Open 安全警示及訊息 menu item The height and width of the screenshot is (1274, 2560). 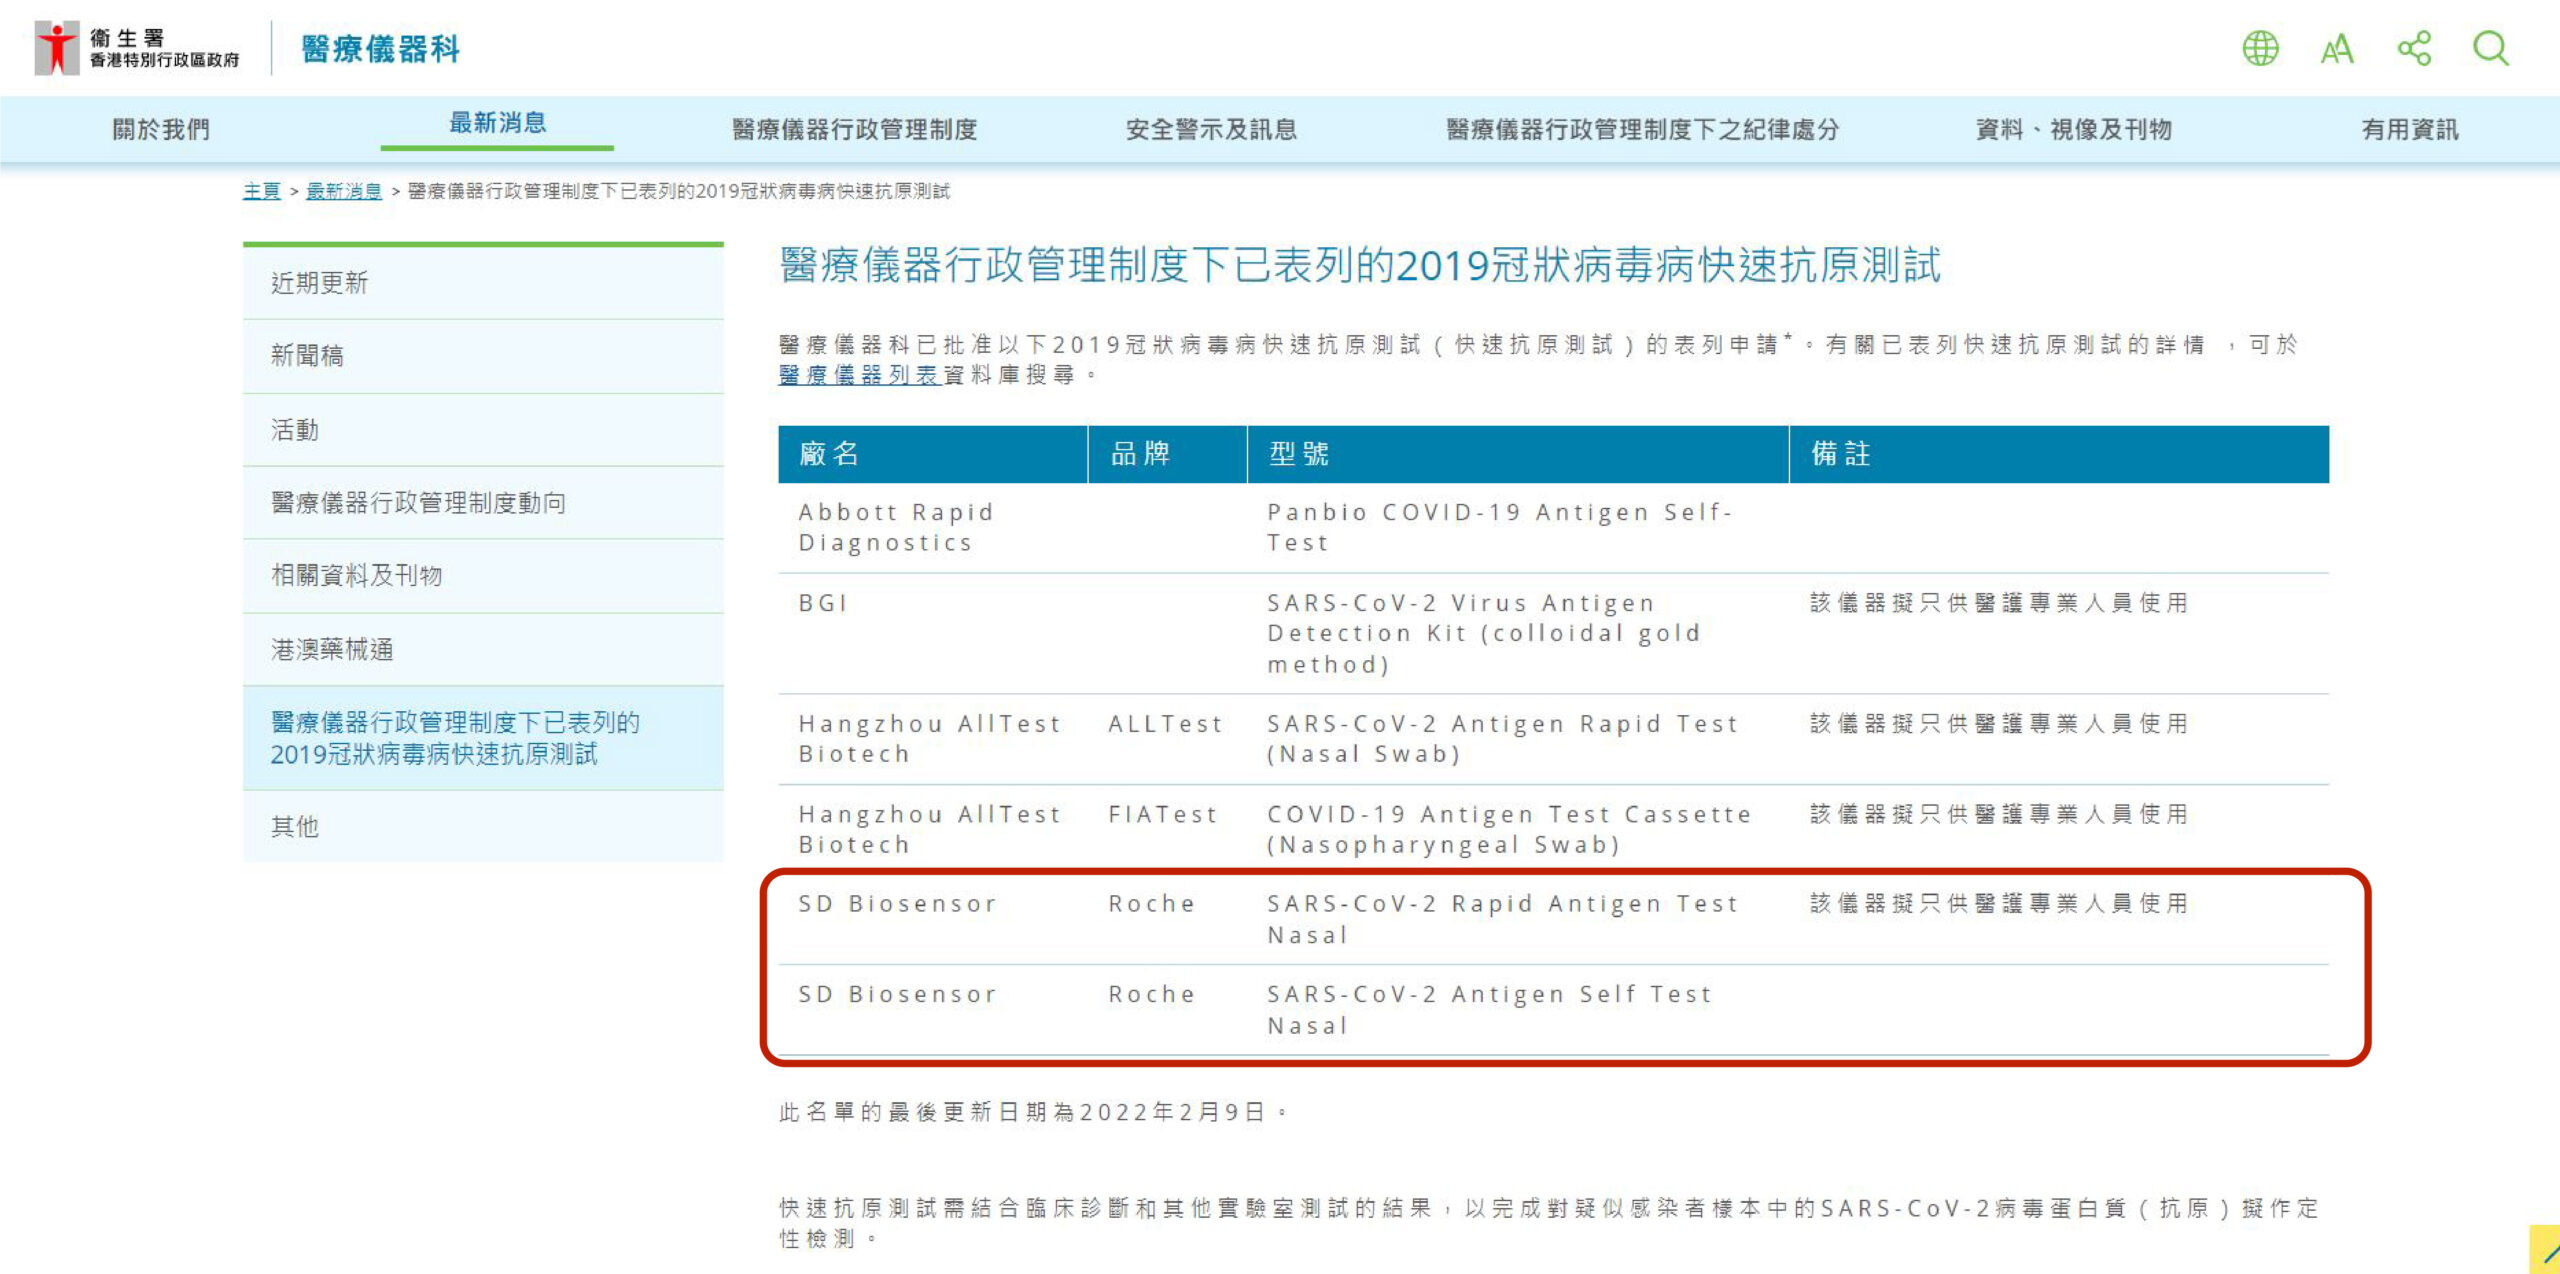click(1211, 129)
